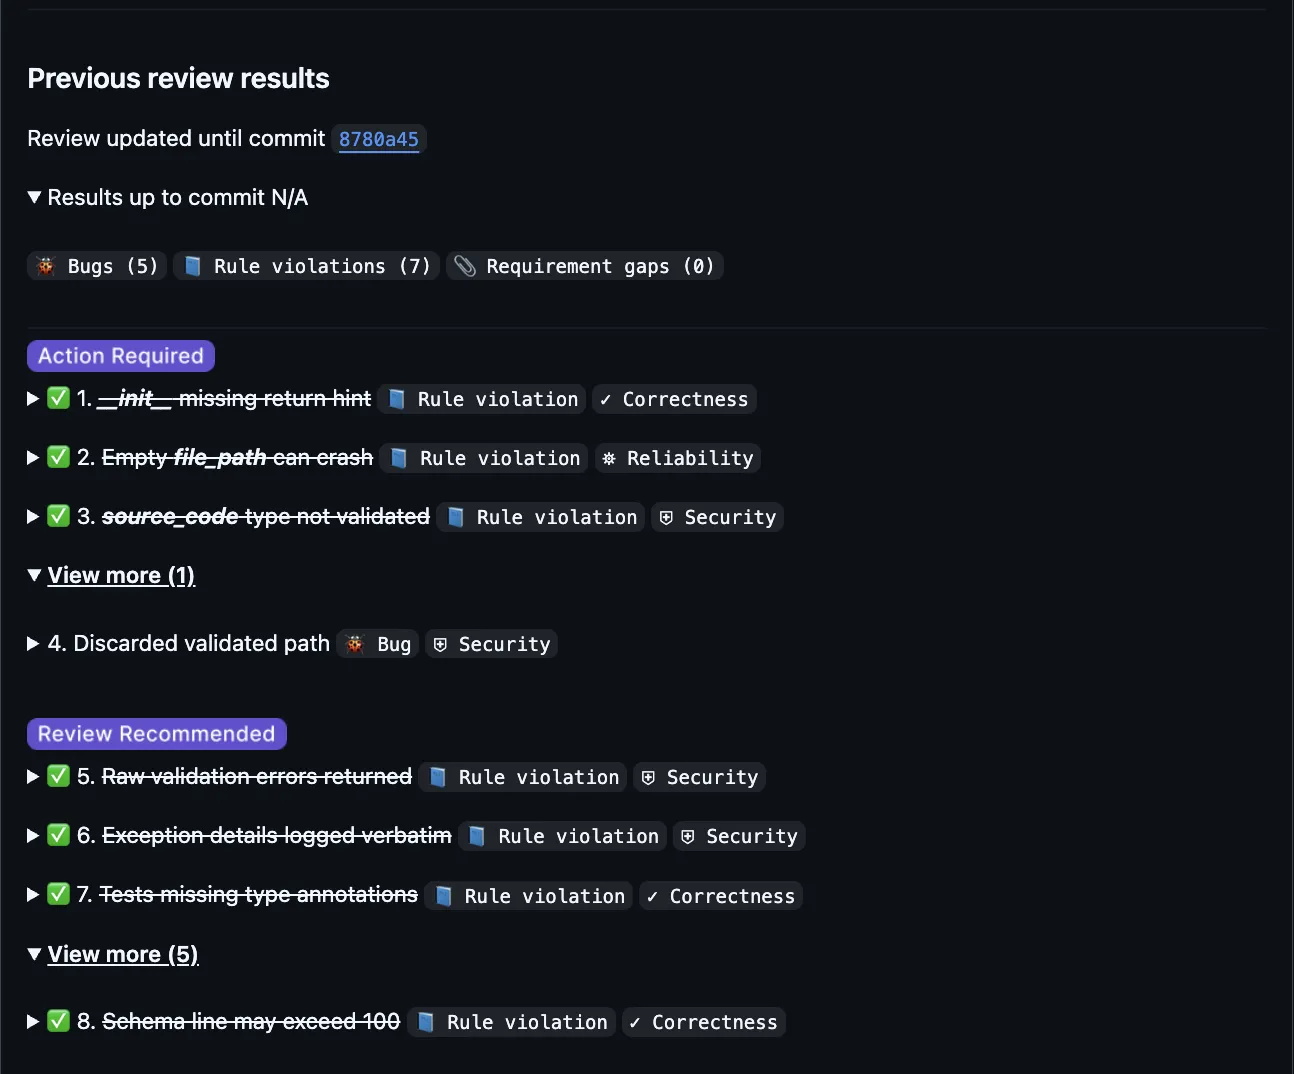Click the Review Recommended label badge
The image size is (1294, 1074).
point(157,734)
